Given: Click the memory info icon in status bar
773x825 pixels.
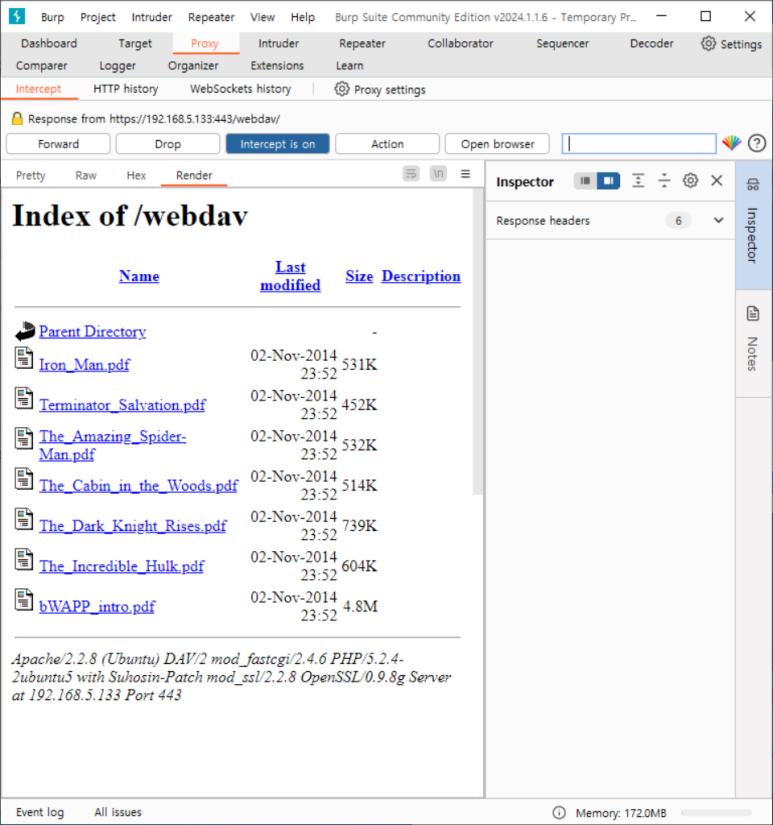Looking at the screenshot, I should click(559, 812).
